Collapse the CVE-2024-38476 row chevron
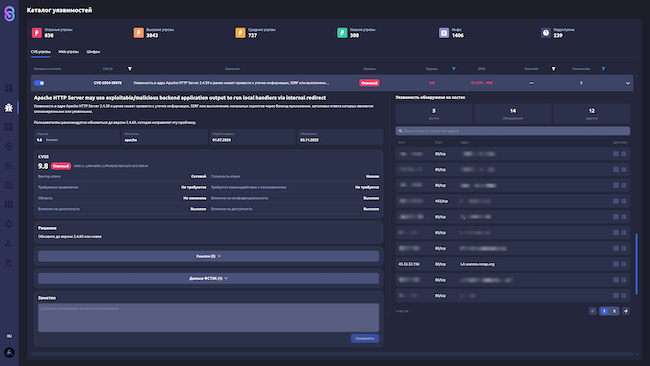 coord(628,83)
